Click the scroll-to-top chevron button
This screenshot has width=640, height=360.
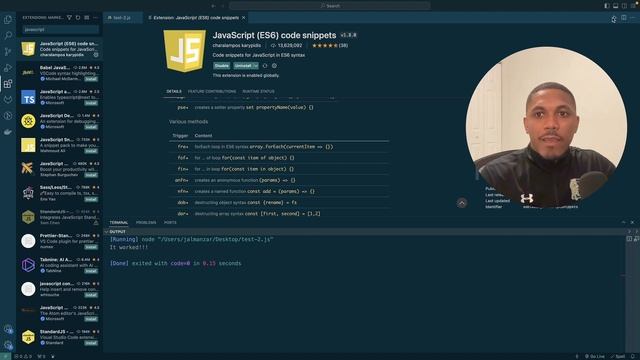coord(462,203)
